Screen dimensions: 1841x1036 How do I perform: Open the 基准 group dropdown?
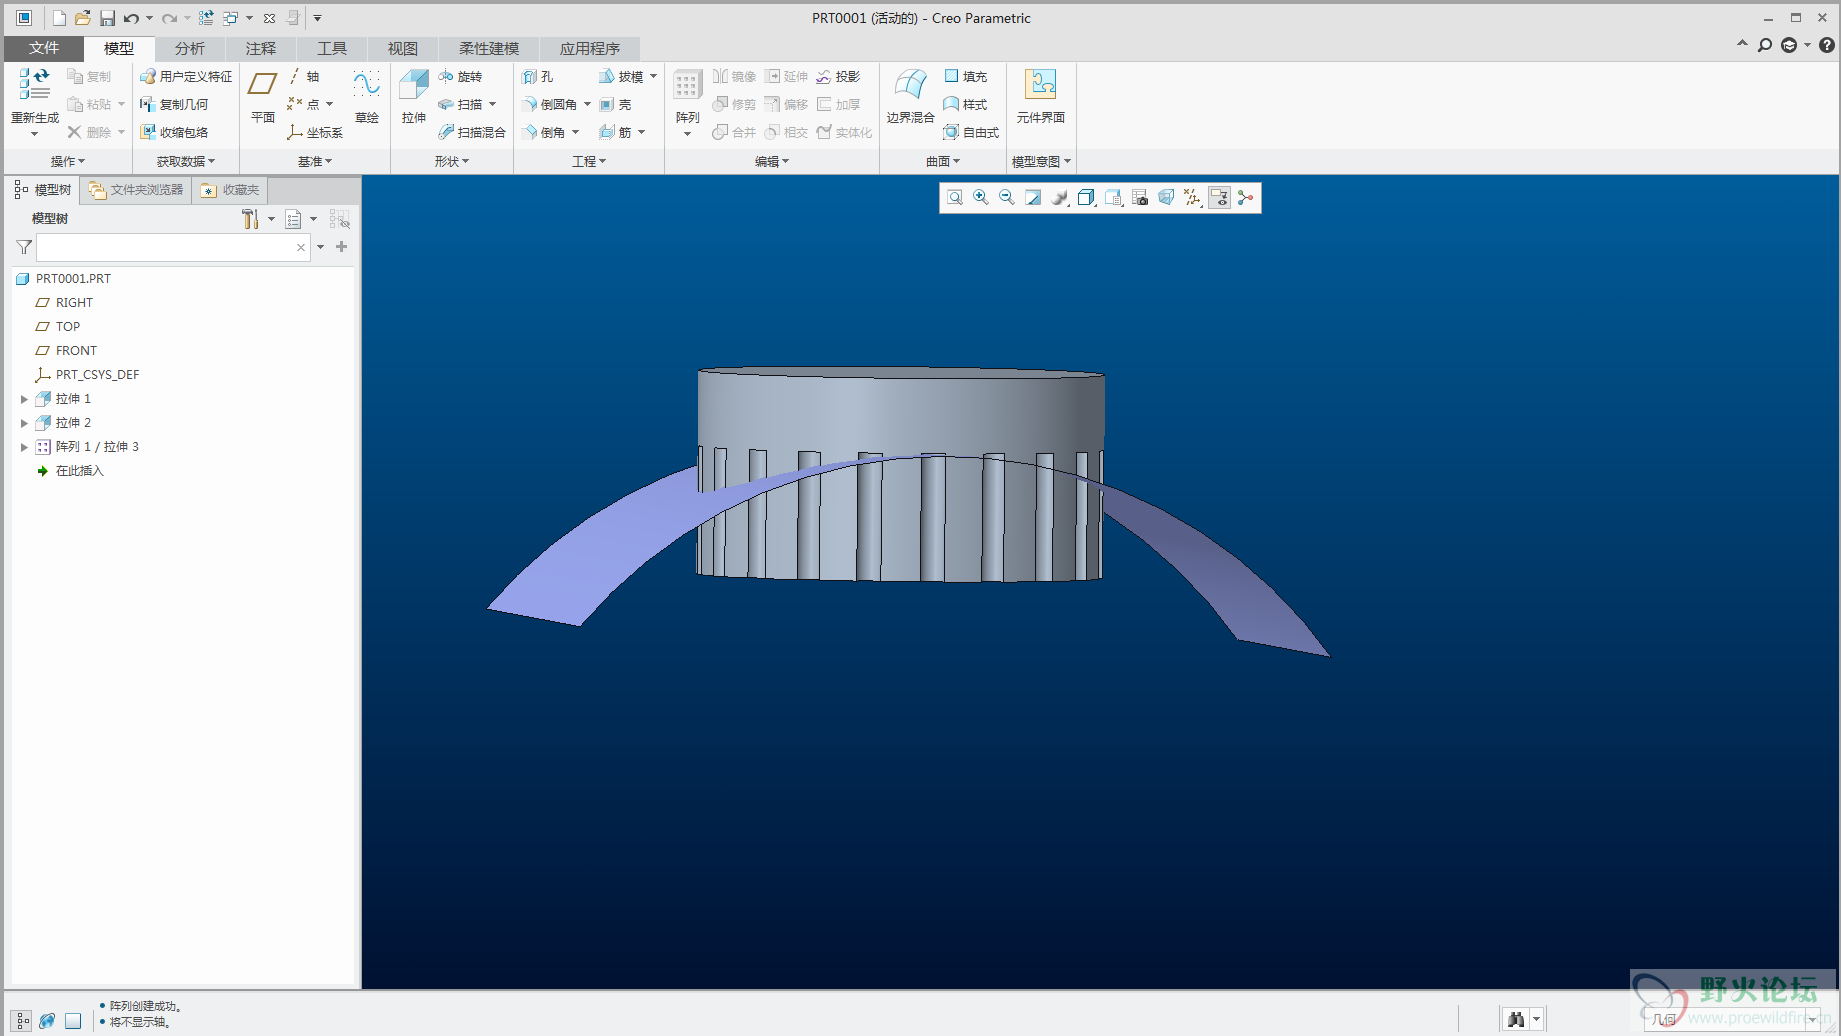[315, 161]
